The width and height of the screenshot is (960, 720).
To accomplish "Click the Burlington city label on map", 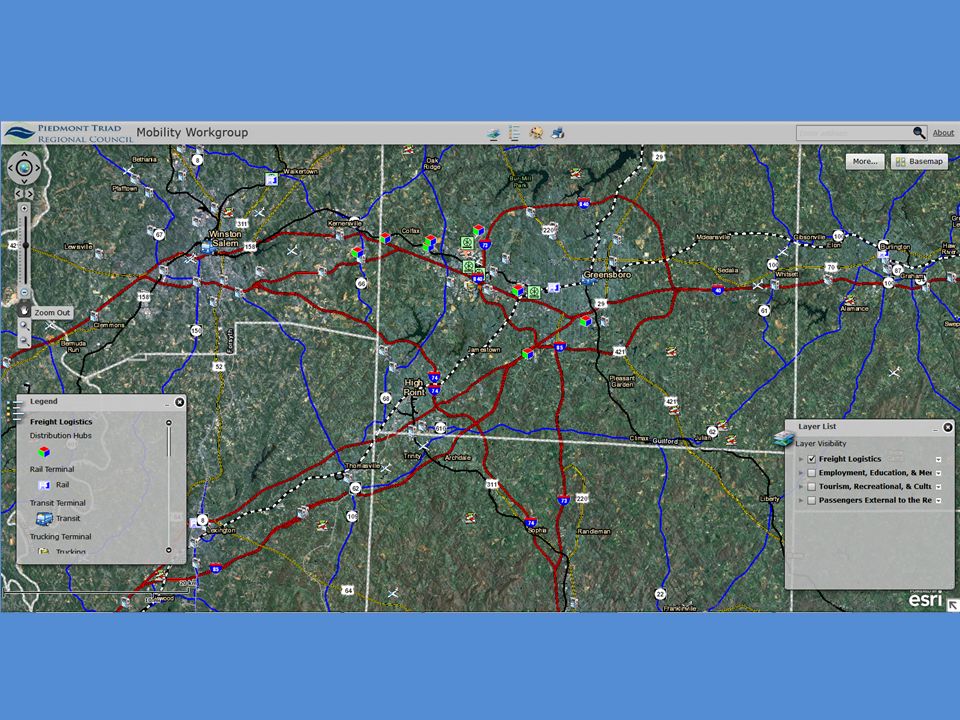I will 895,246.
